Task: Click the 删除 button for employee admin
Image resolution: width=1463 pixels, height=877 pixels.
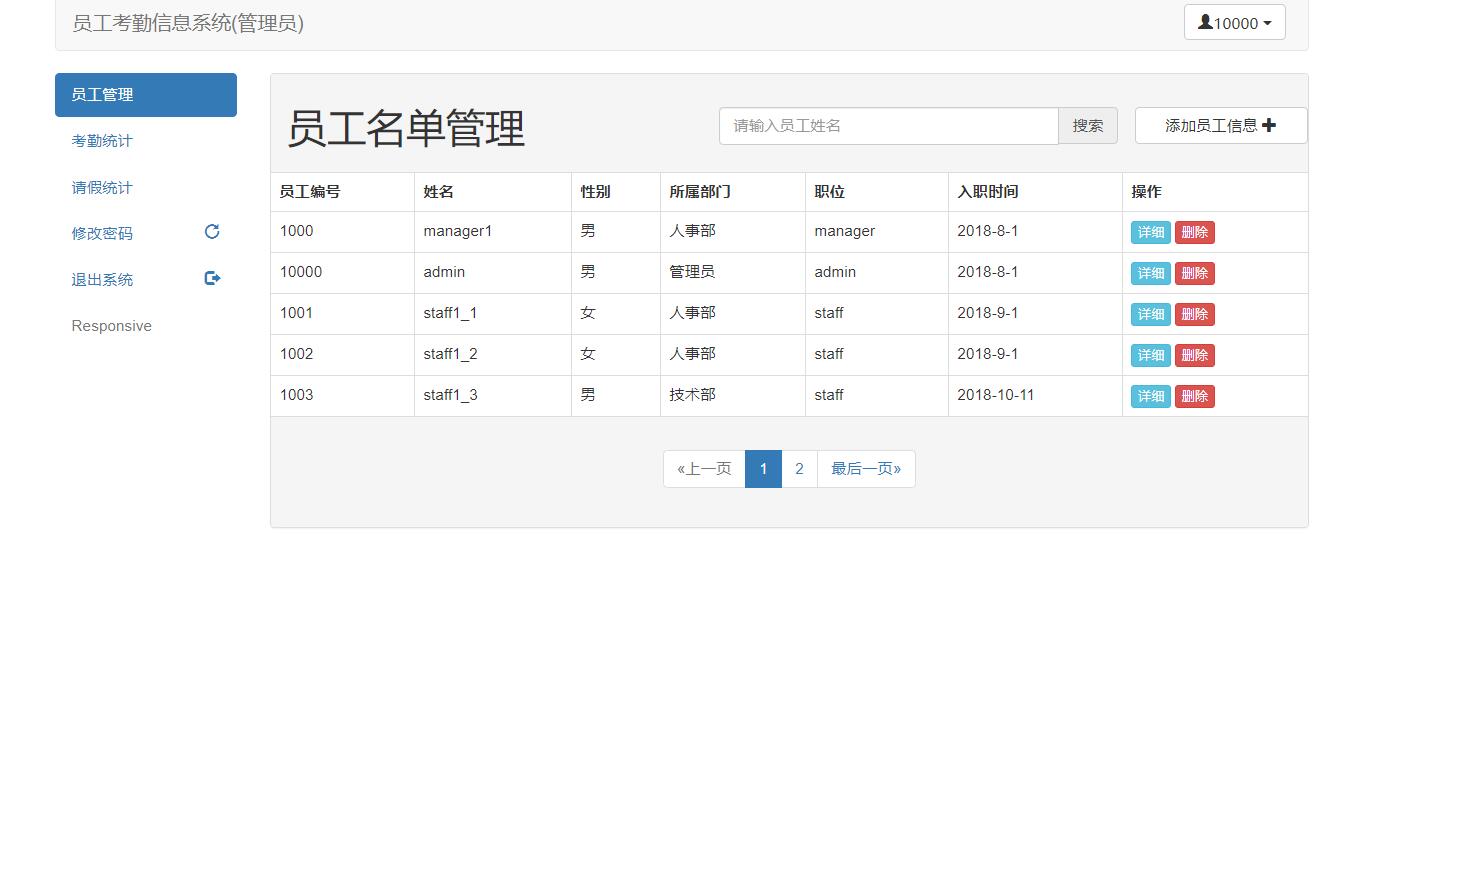Action: [1194, 272]
